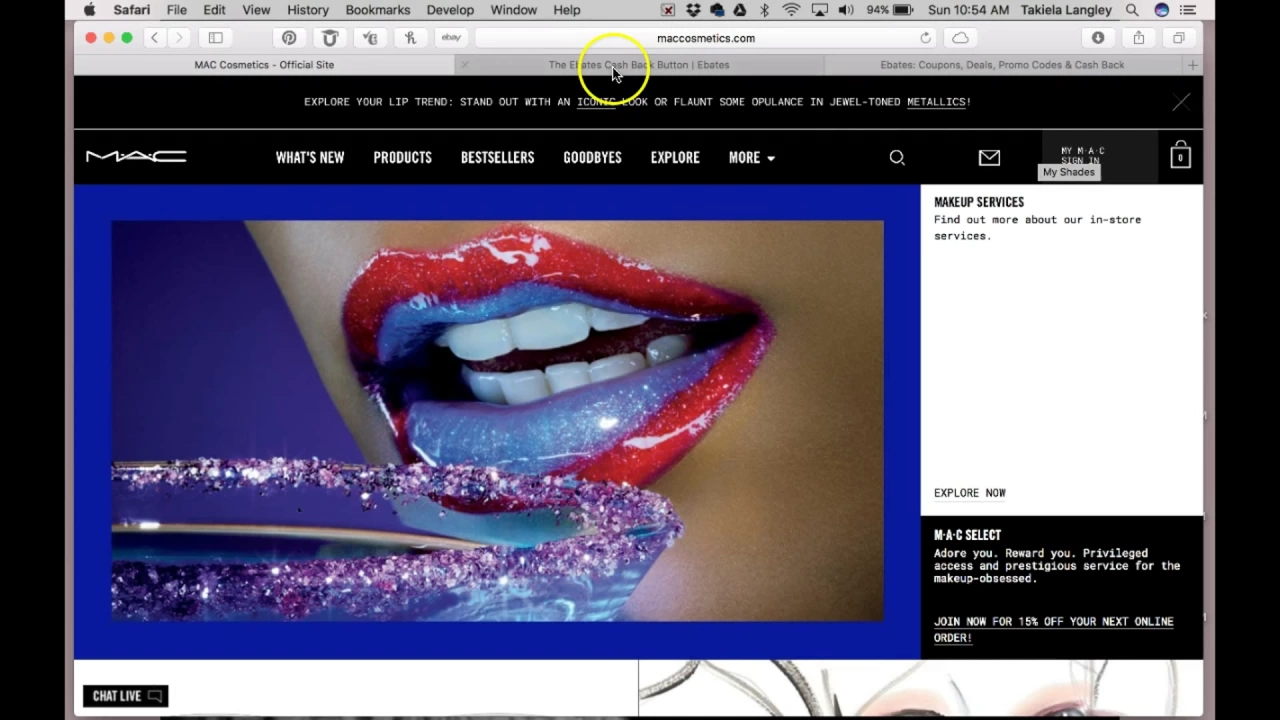The width and height of the screenshot is (1280, 720).
Task: Click the glitter lips hero image
Action: [497, 421]
